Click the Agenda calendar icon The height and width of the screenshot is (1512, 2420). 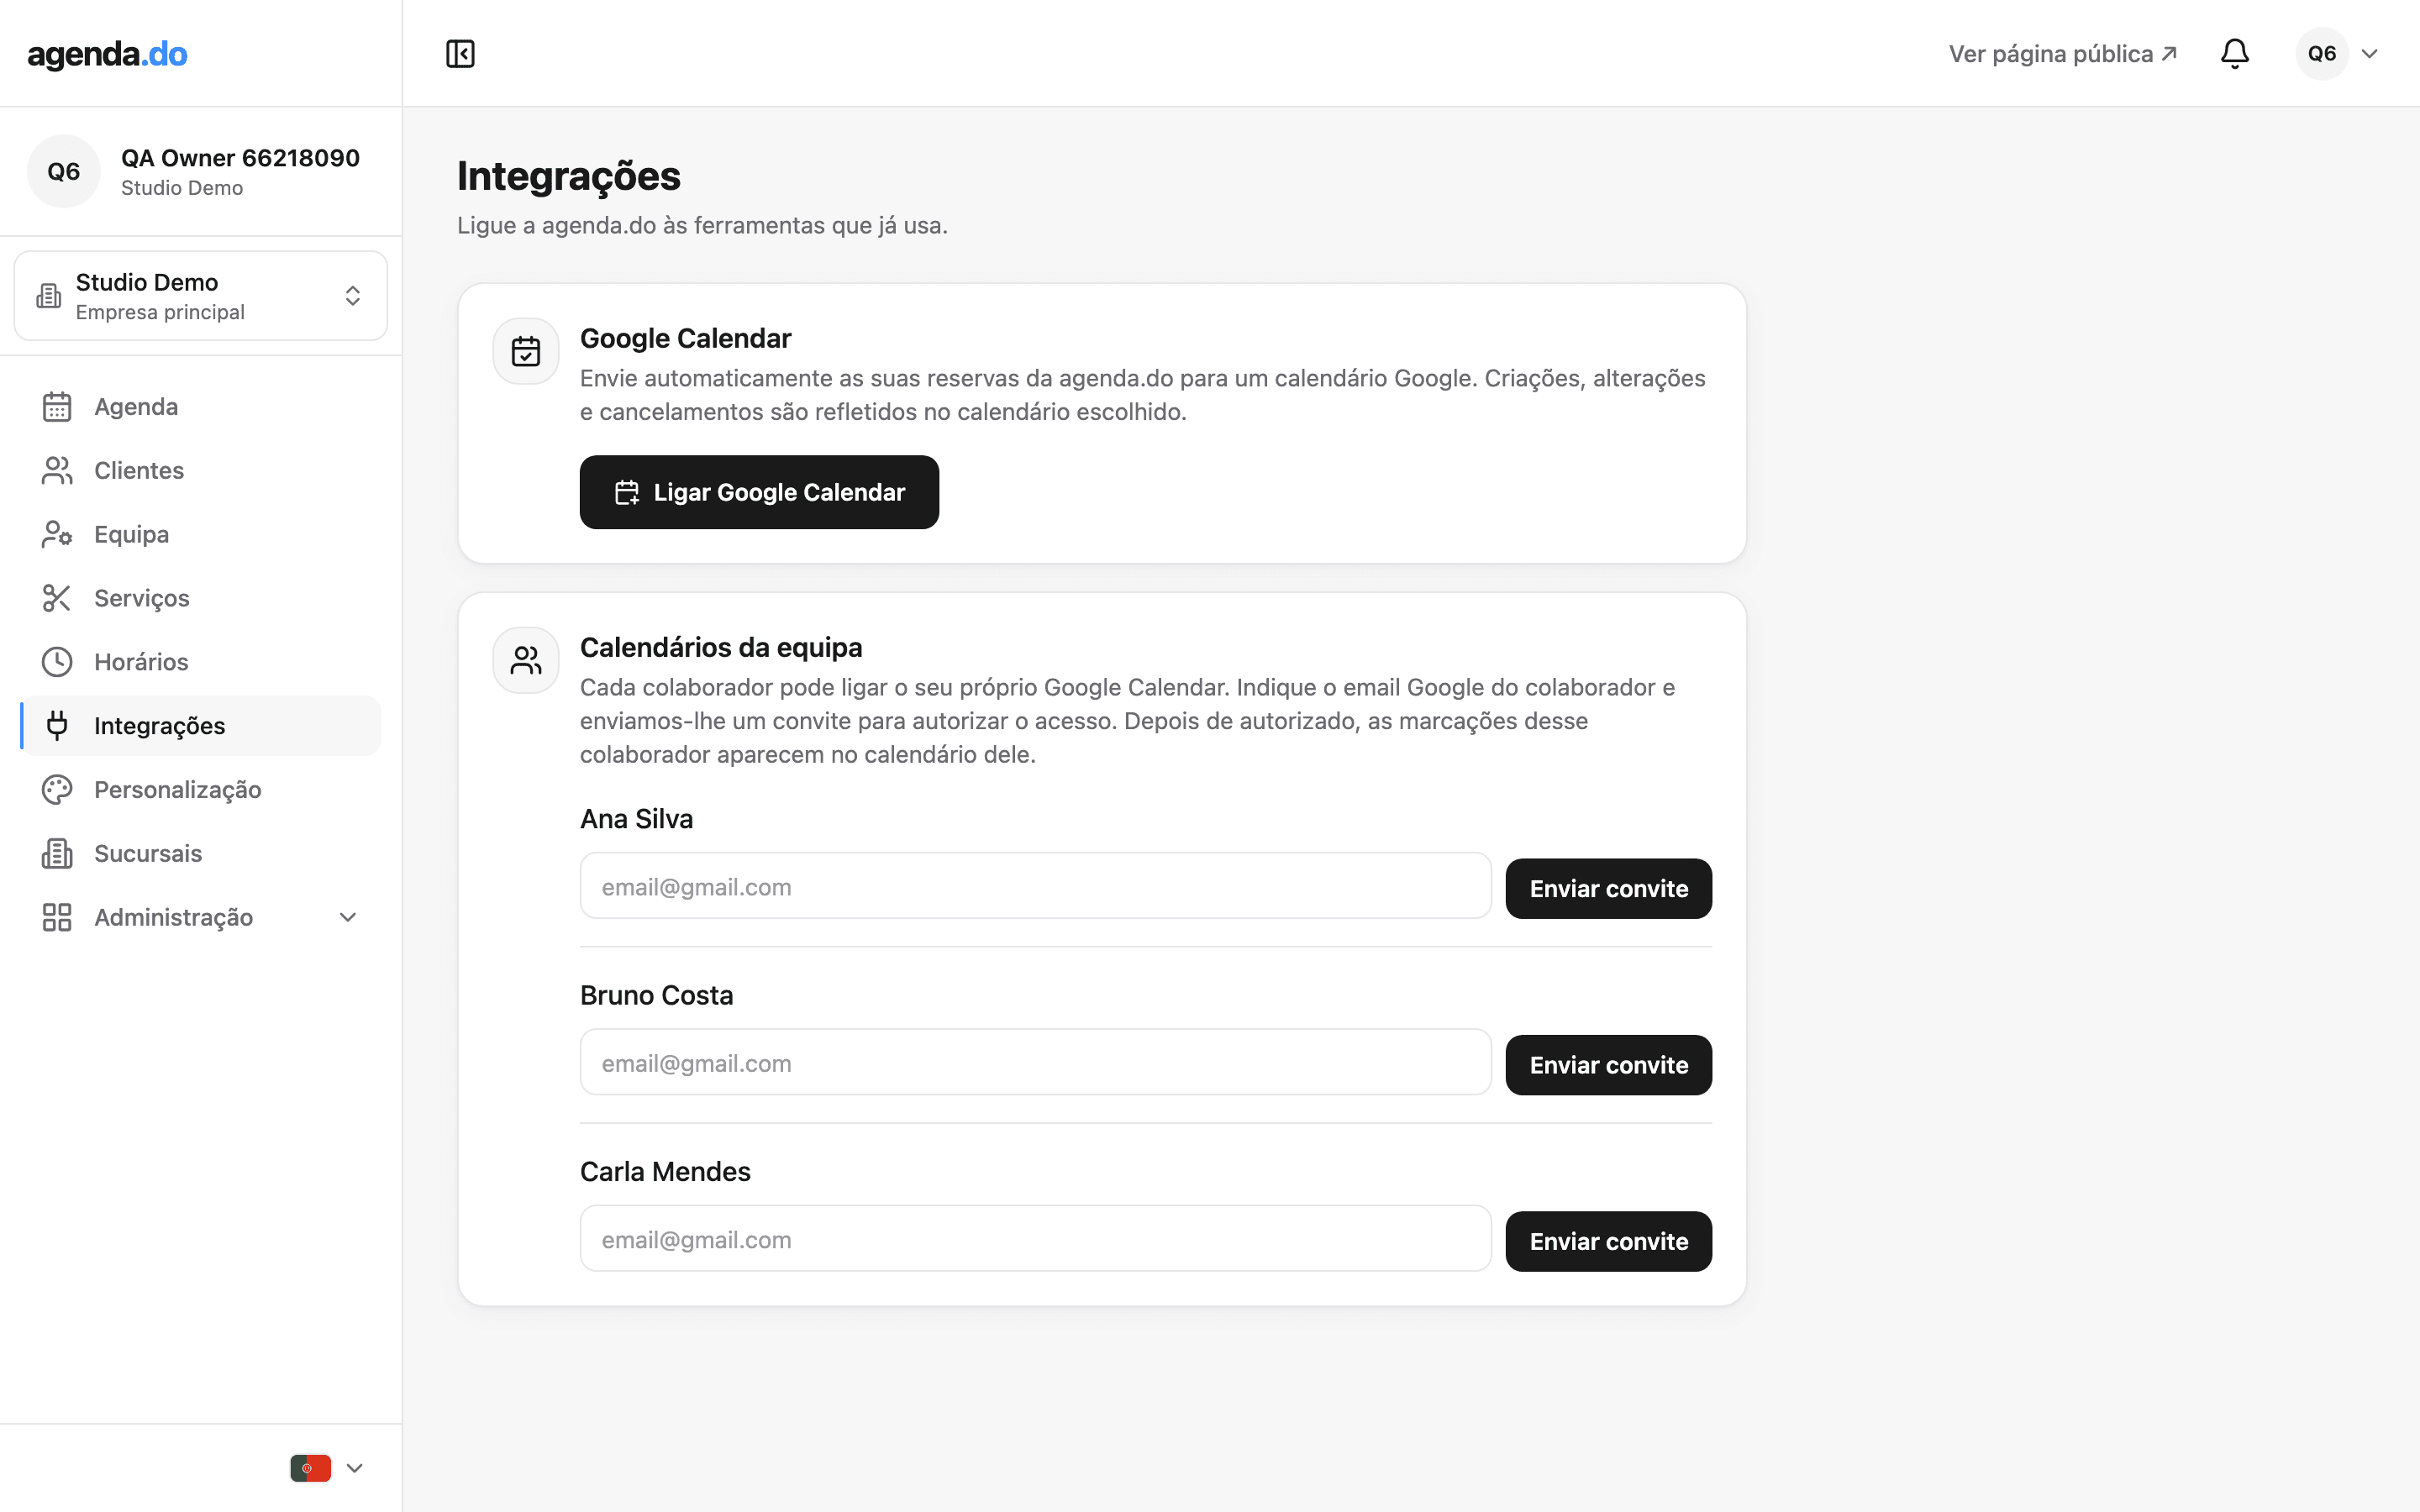pos(57,407)
